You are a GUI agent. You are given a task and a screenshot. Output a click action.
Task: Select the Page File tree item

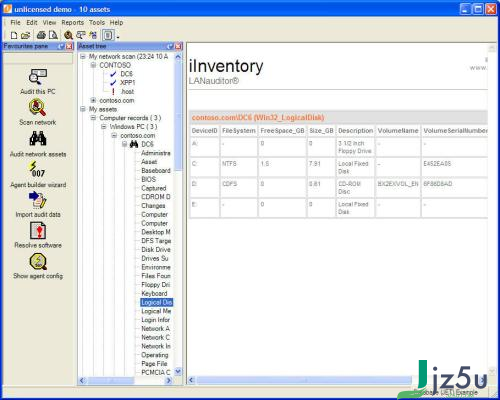coord(154,364)
